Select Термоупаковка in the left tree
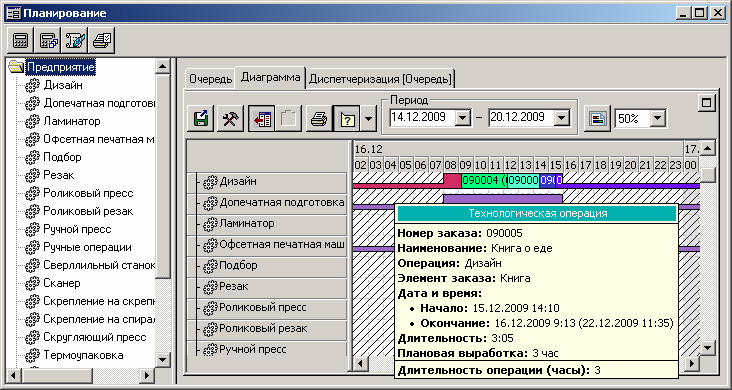 [83, 355]
